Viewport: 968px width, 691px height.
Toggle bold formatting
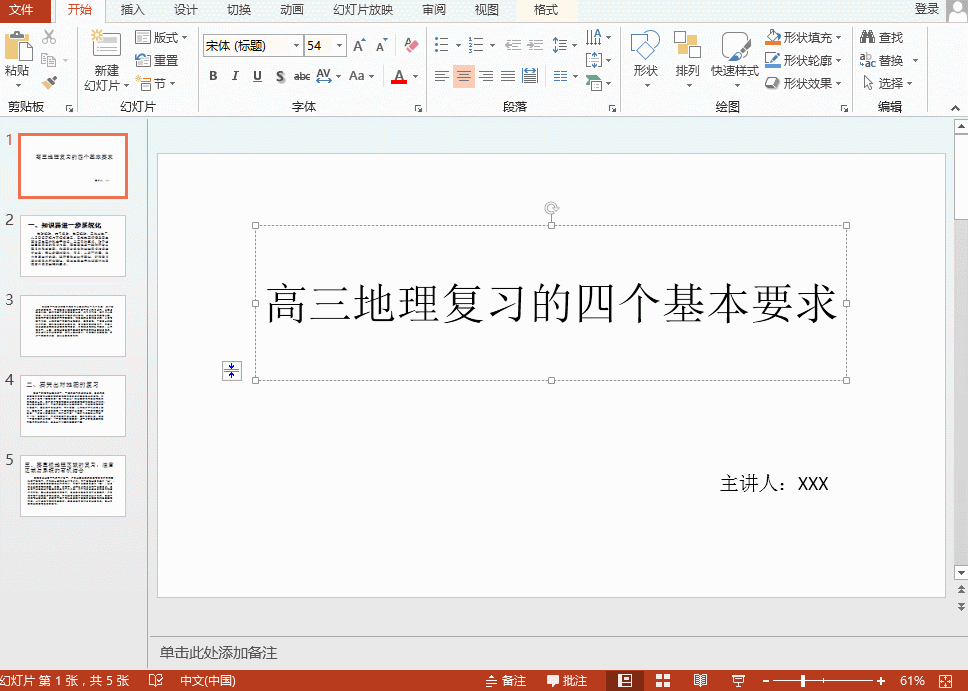point(213,76)
